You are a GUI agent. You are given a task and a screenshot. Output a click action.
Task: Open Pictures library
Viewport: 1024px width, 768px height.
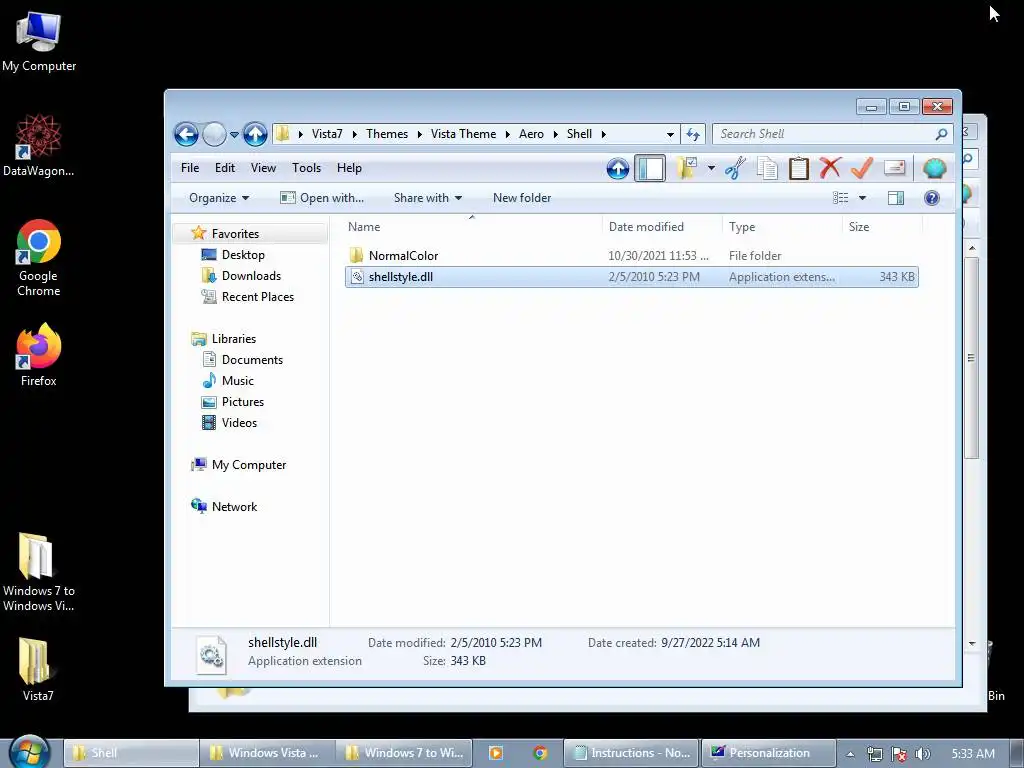click(x=243, y=402)
